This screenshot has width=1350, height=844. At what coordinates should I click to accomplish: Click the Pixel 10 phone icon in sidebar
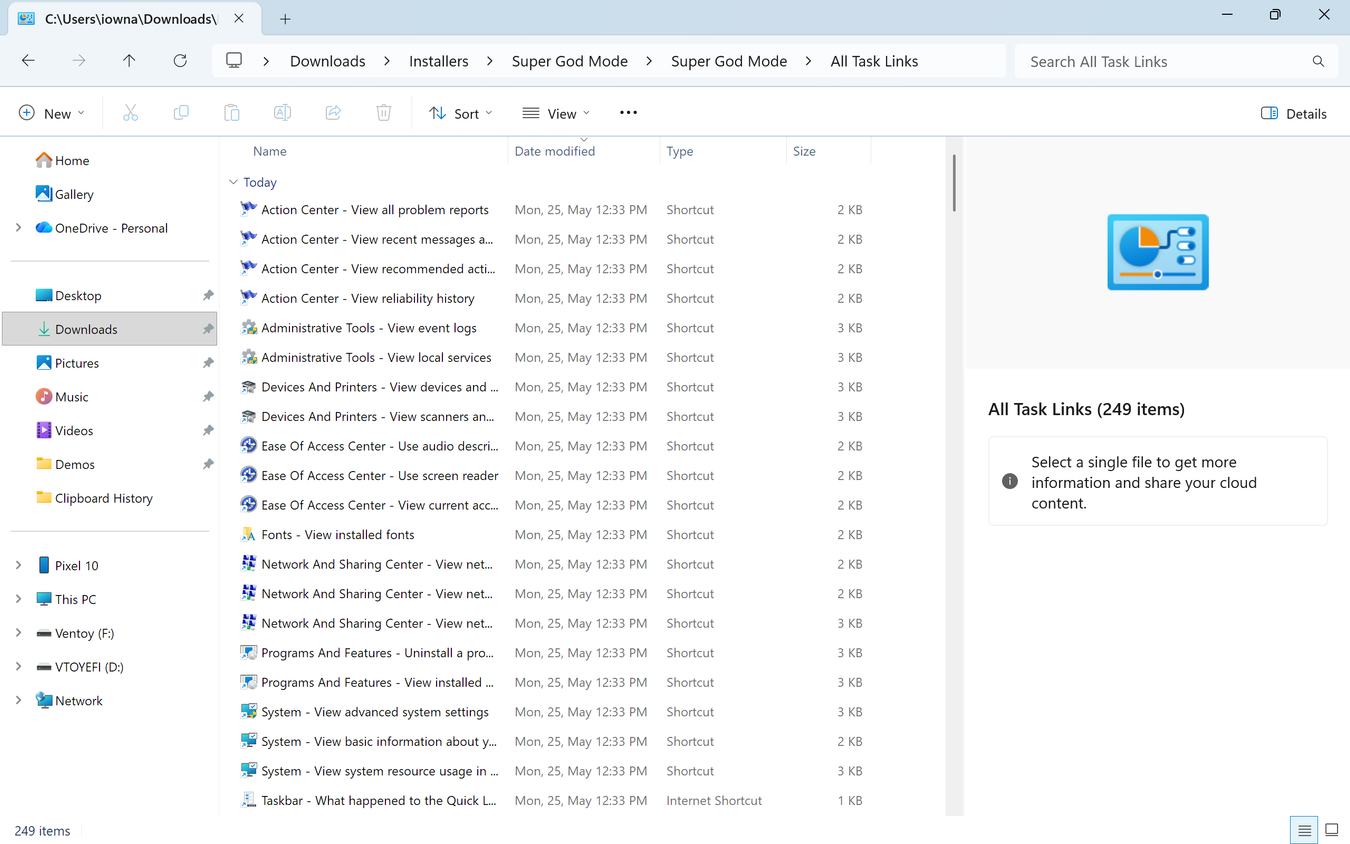tap(43, 565)
